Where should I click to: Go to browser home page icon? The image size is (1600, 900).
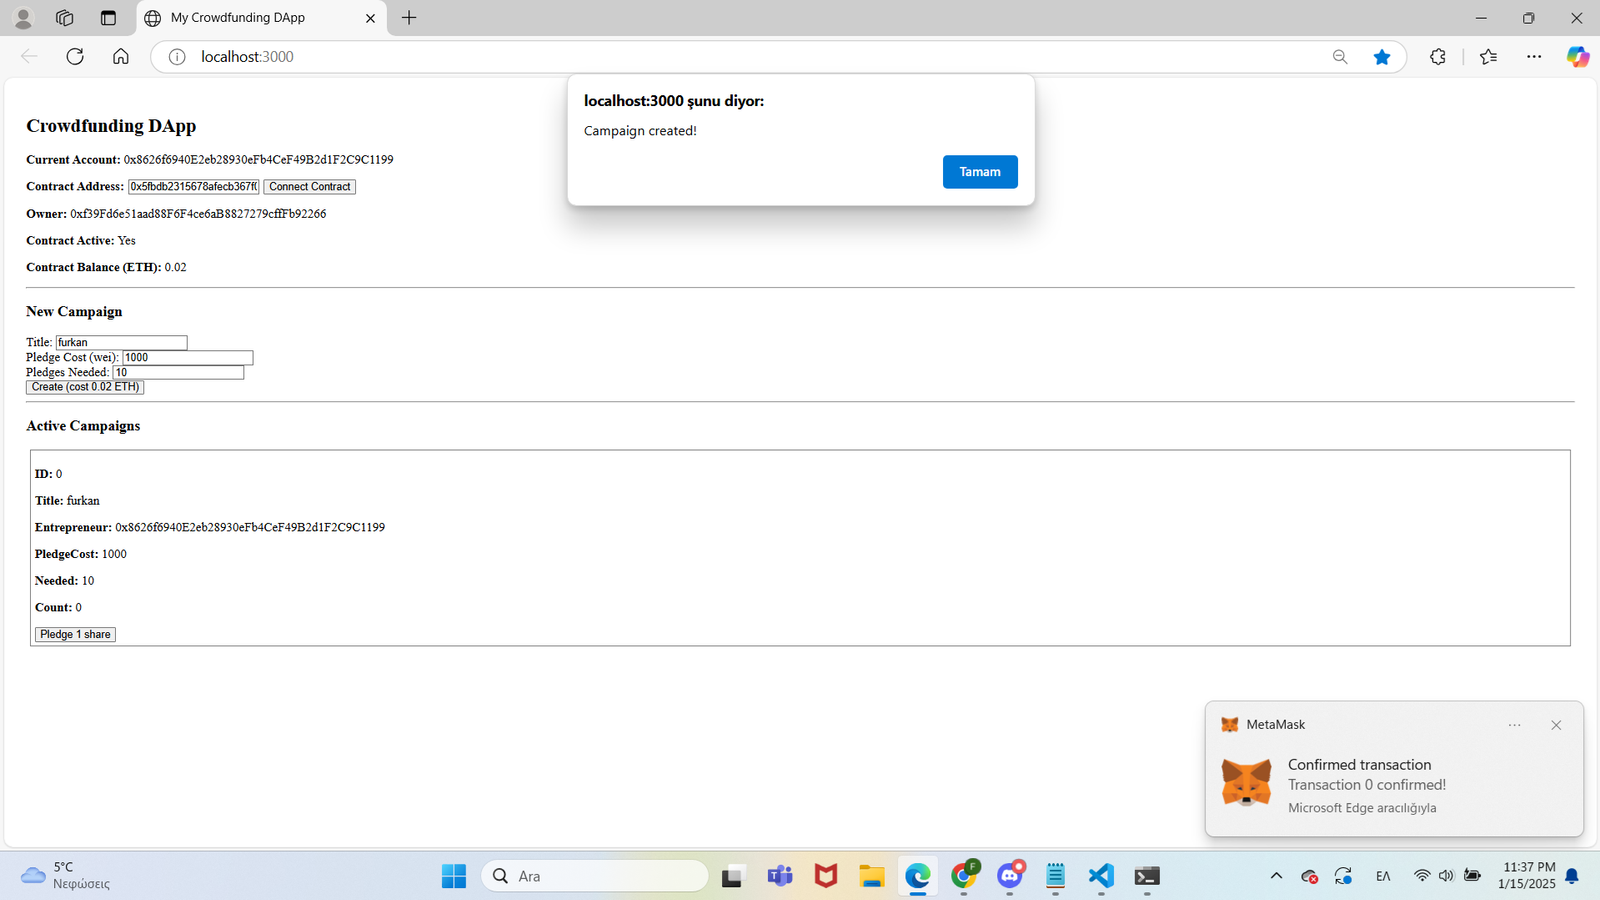[121, 57]
